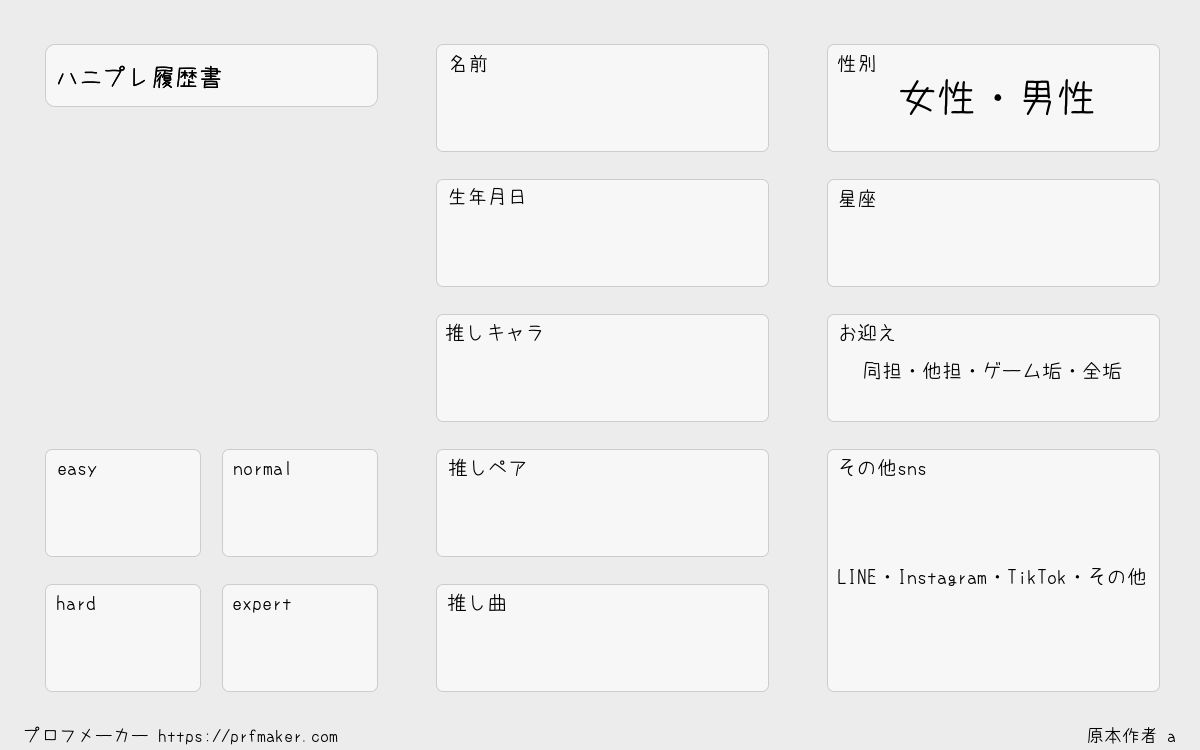Click the easy difficulty box

[x=123, y=503]
